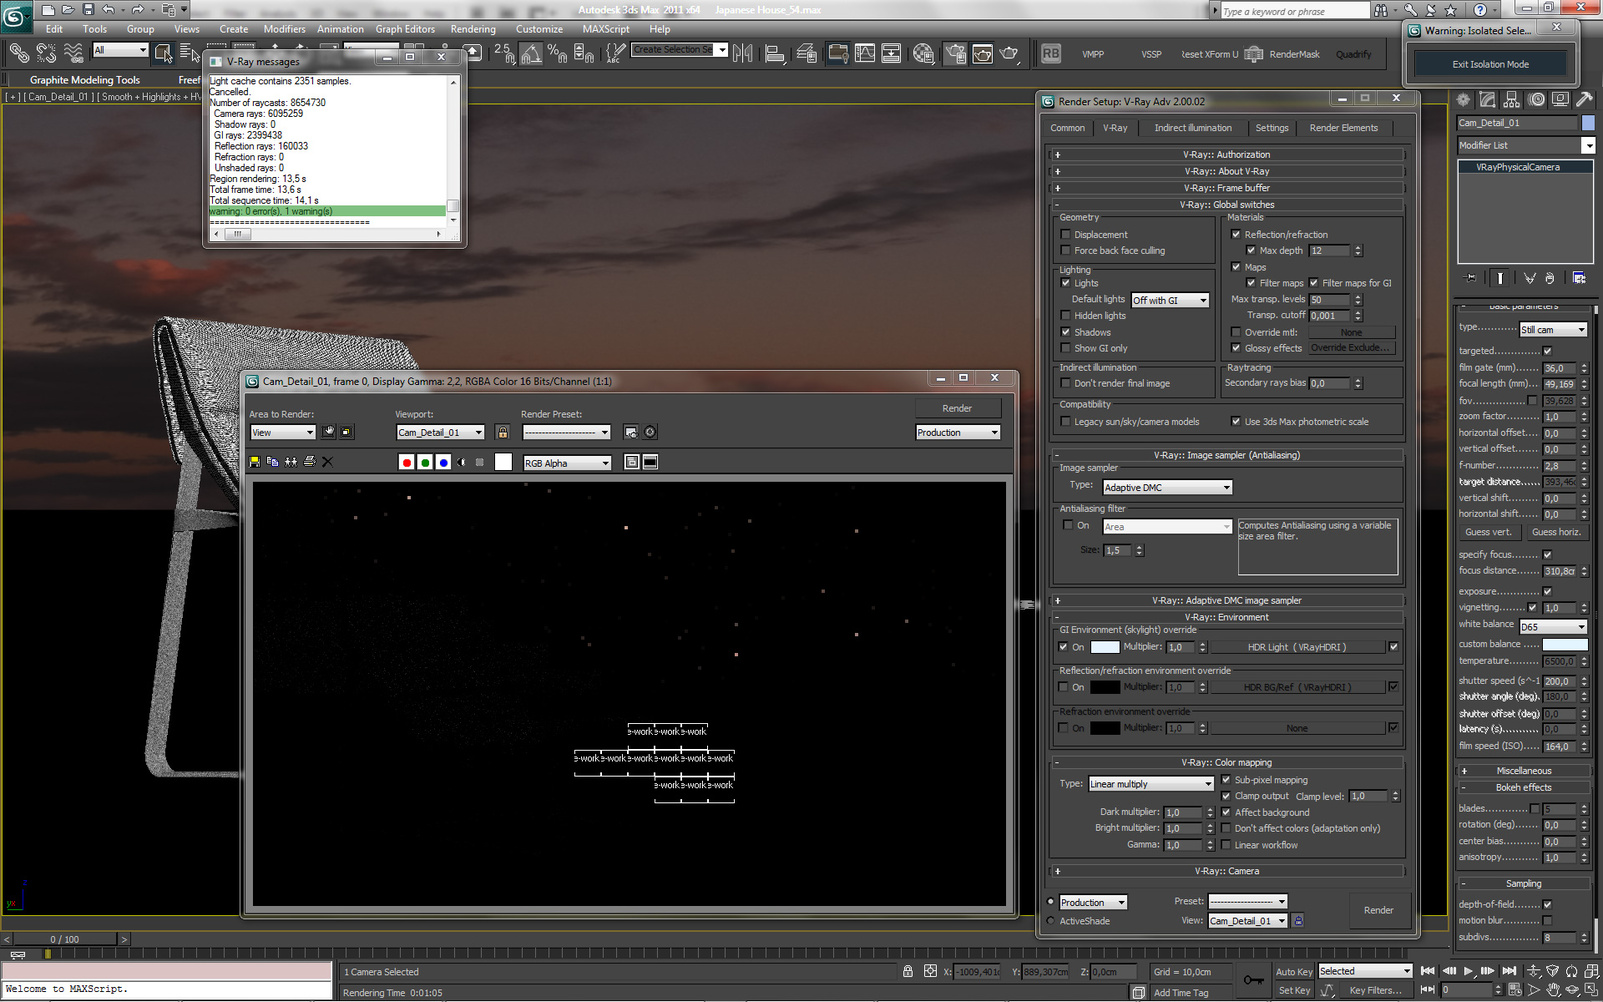The image size is (1603, 1002).
Task: Click Go to End playback control
Action: point(1509,971)
